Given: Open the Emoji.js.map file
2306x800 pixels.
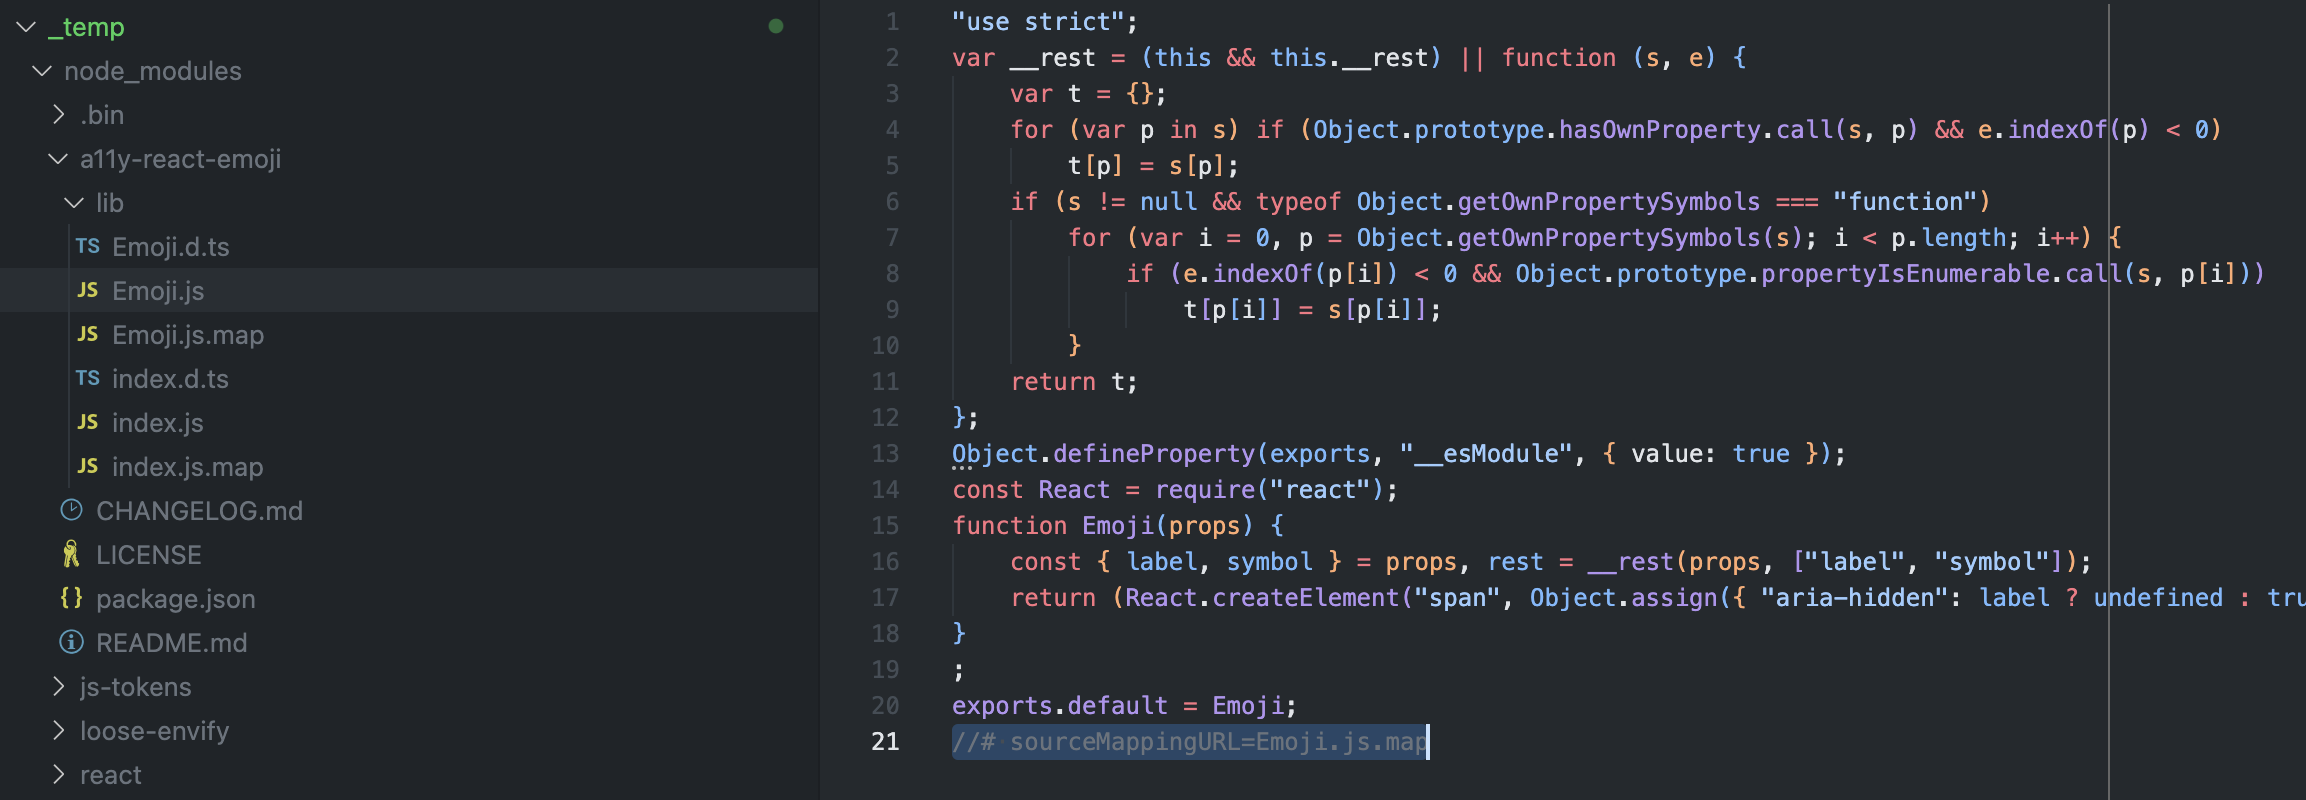Looking at the screenshot, I should tap(188, 335).
